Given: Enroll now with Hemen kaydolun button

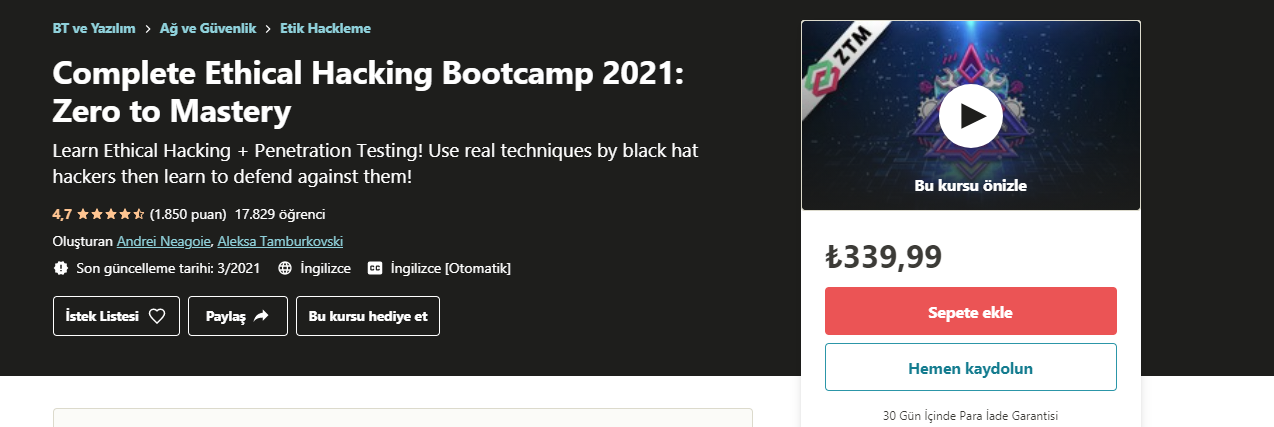Looking at the screenshot, I should click(x=970, y=367).
